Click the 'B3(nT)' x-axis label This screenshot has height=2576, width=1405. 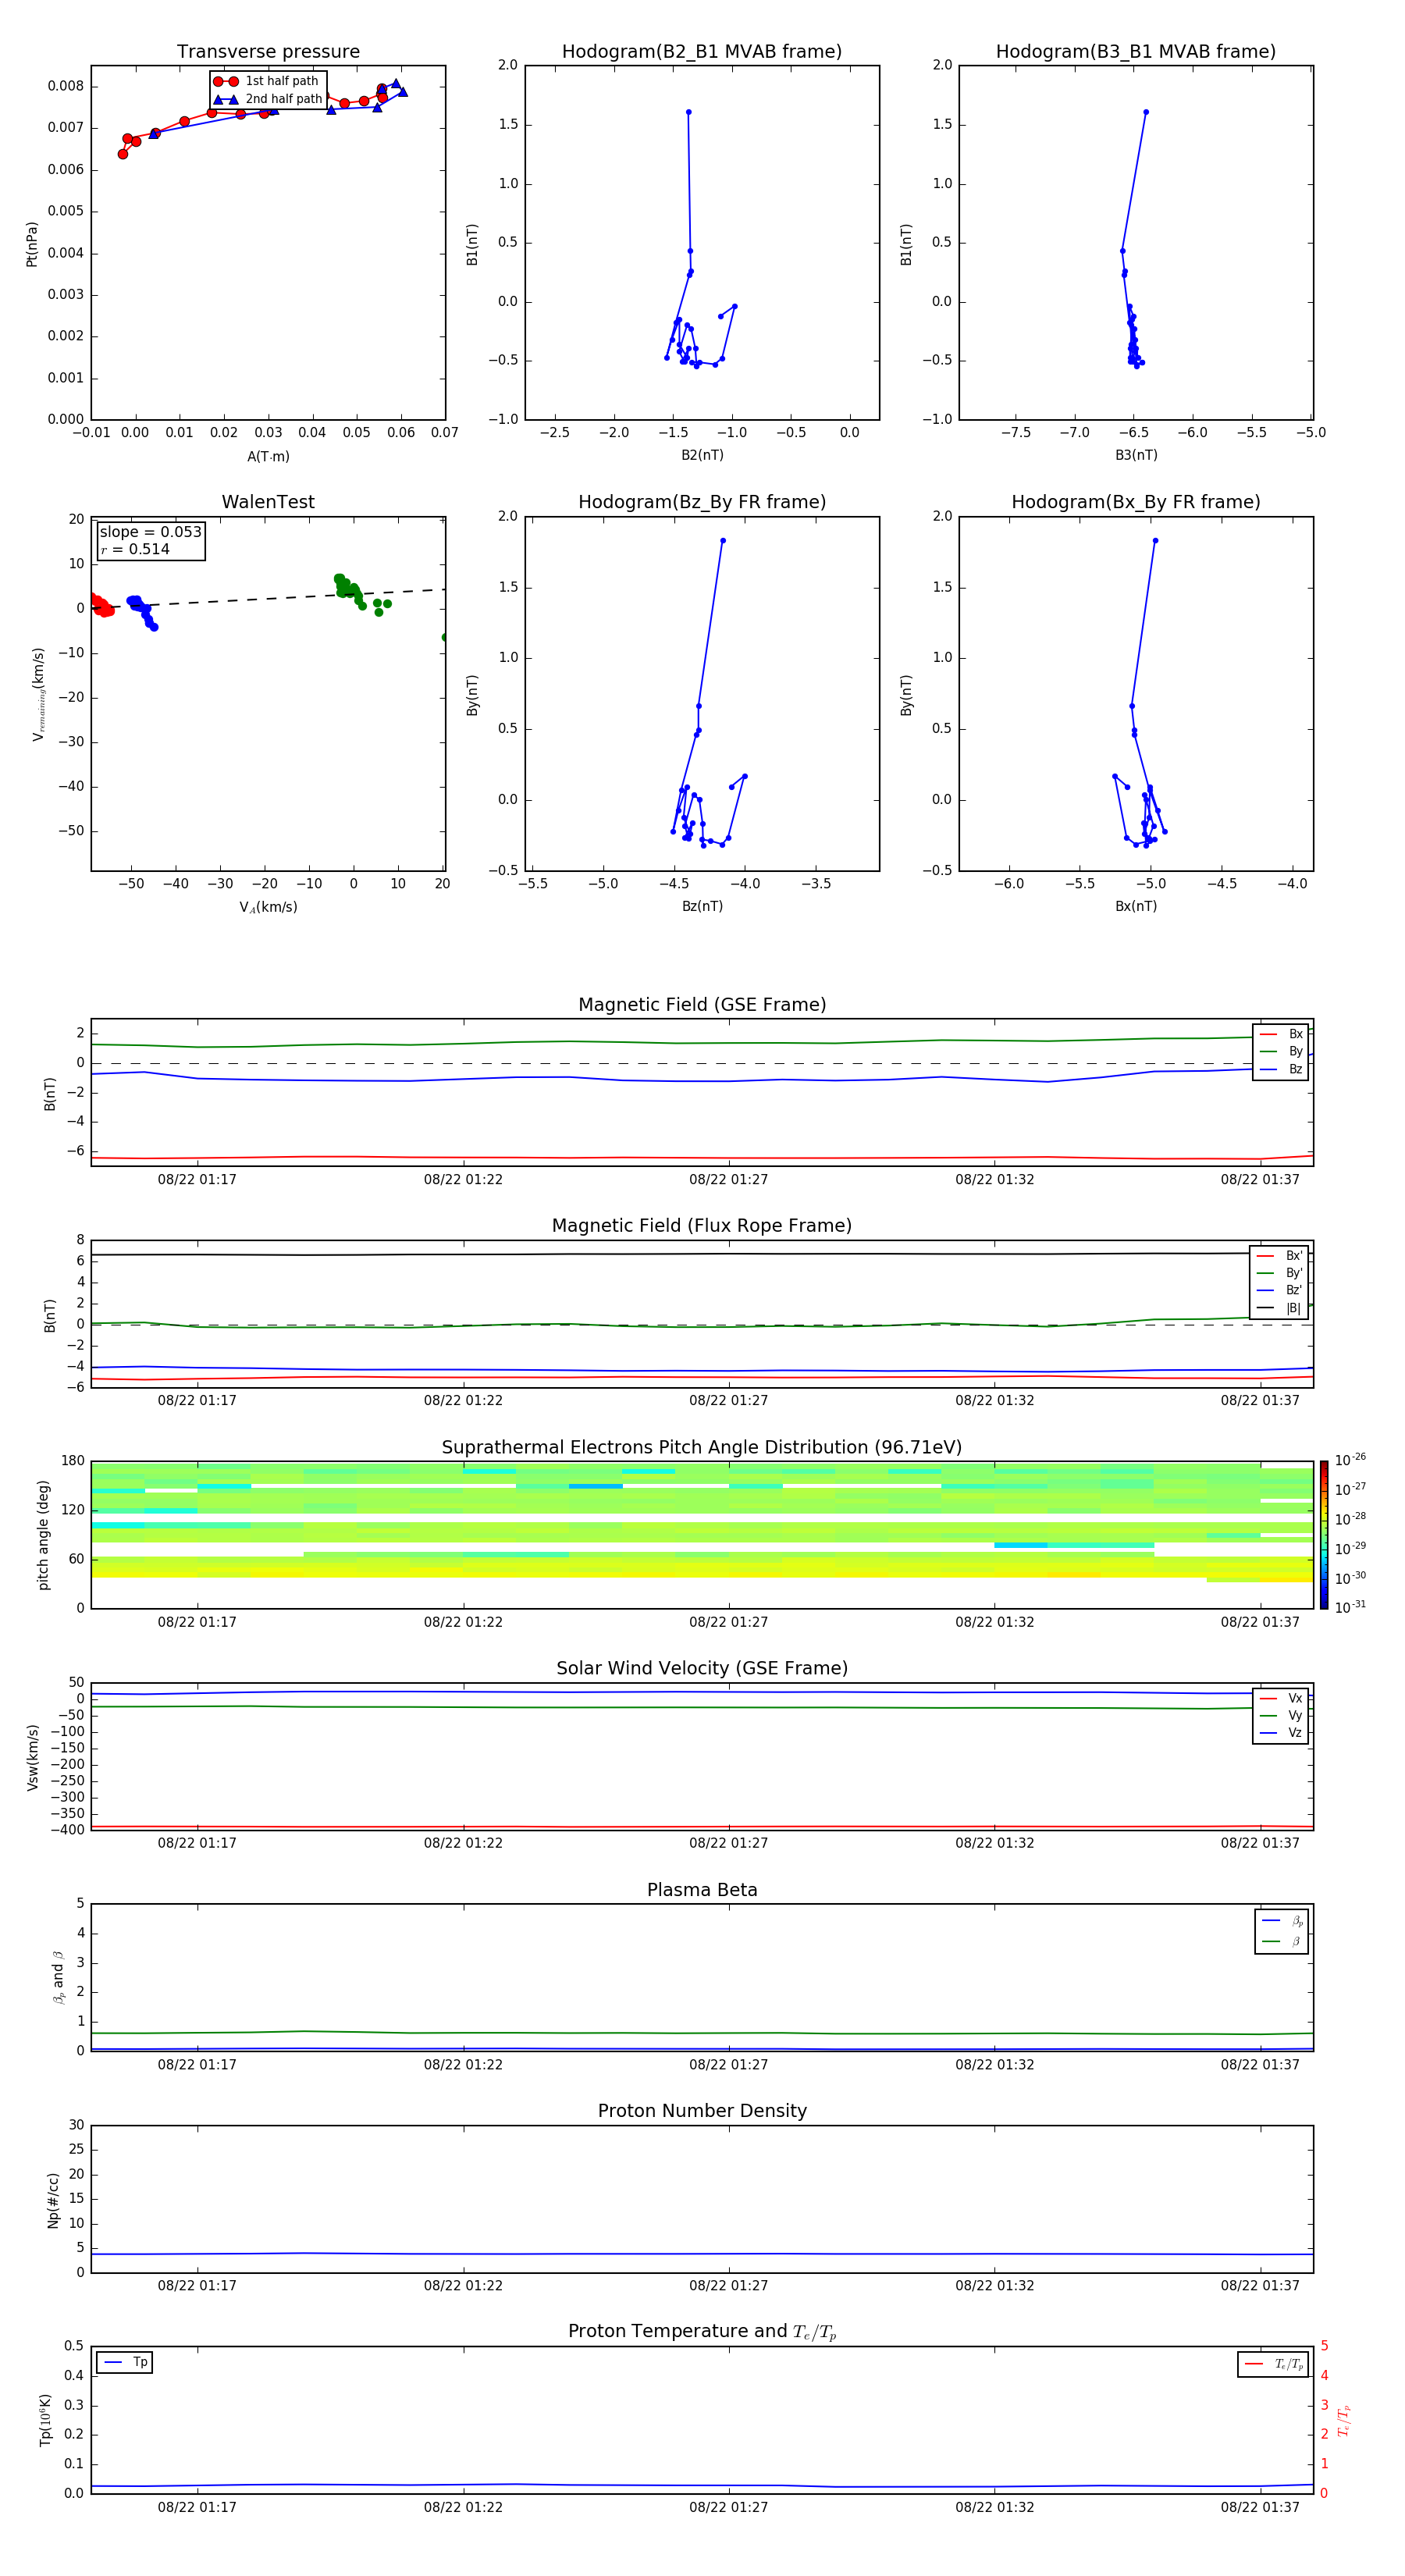pos(1136,455)
